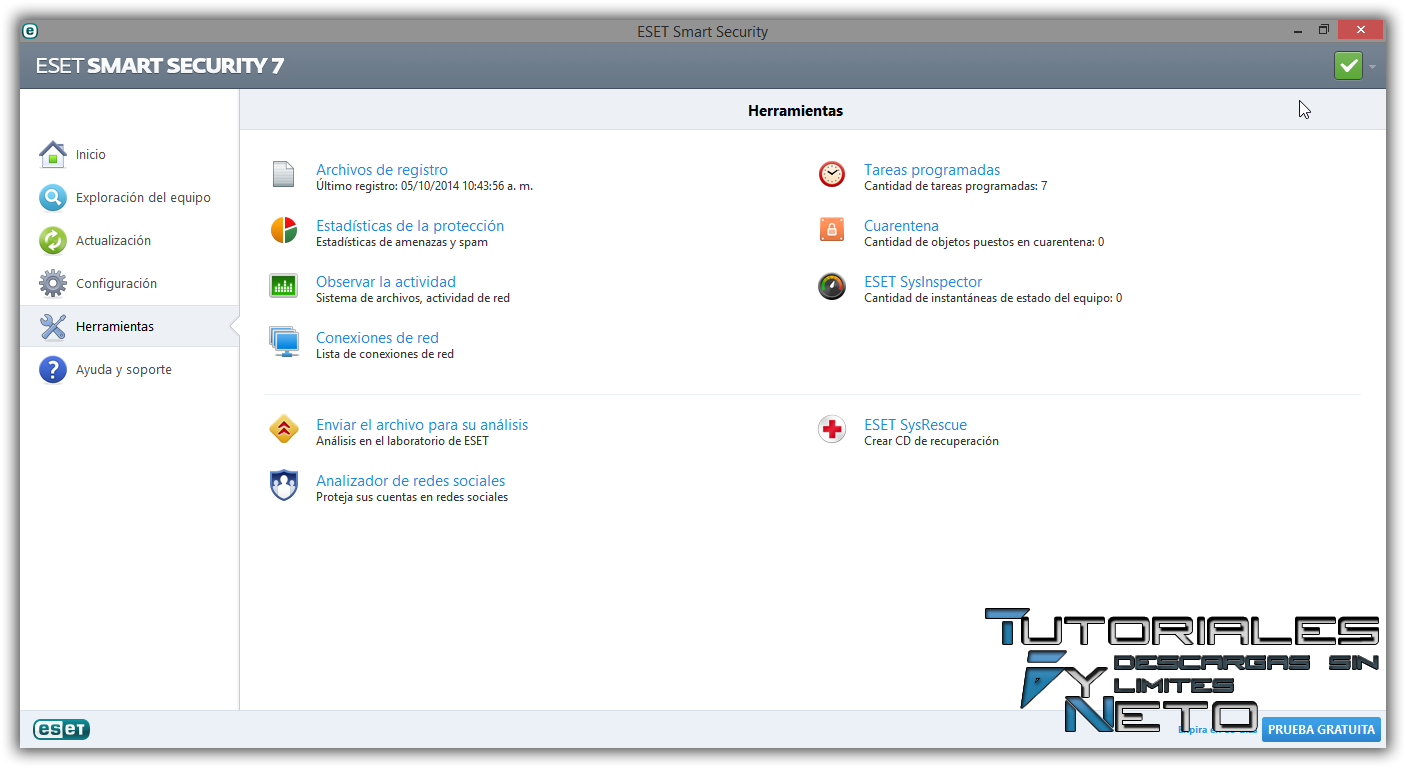Click the PRUEBA GRATUITA button
1406x768 pixels.
pos(1321,730)
